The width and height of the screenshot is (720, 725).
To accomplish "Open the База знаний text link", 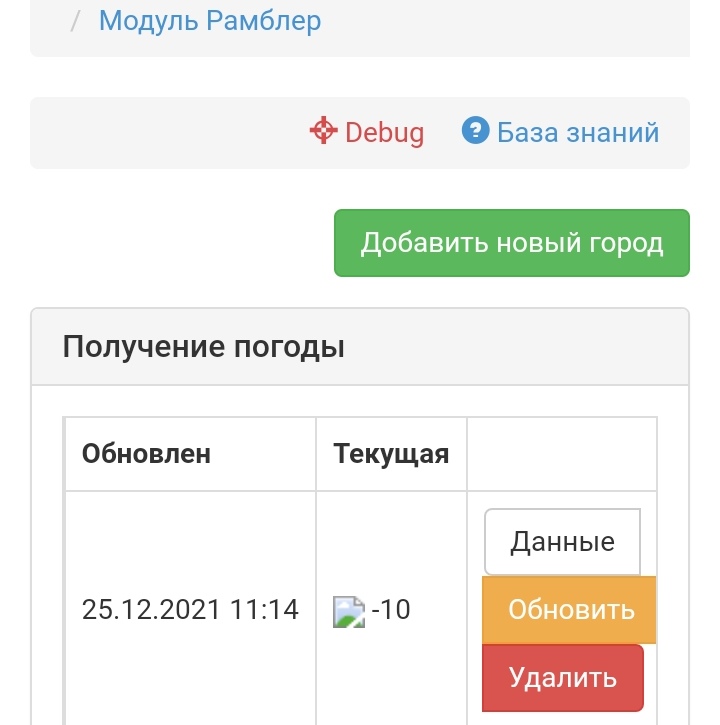I will (x=578, y=132).
